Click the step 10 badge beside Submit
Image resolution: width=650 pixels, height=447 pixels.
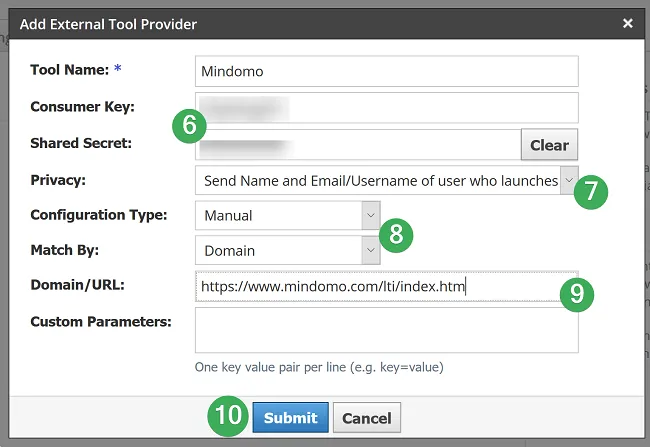(x=227, y=417)
